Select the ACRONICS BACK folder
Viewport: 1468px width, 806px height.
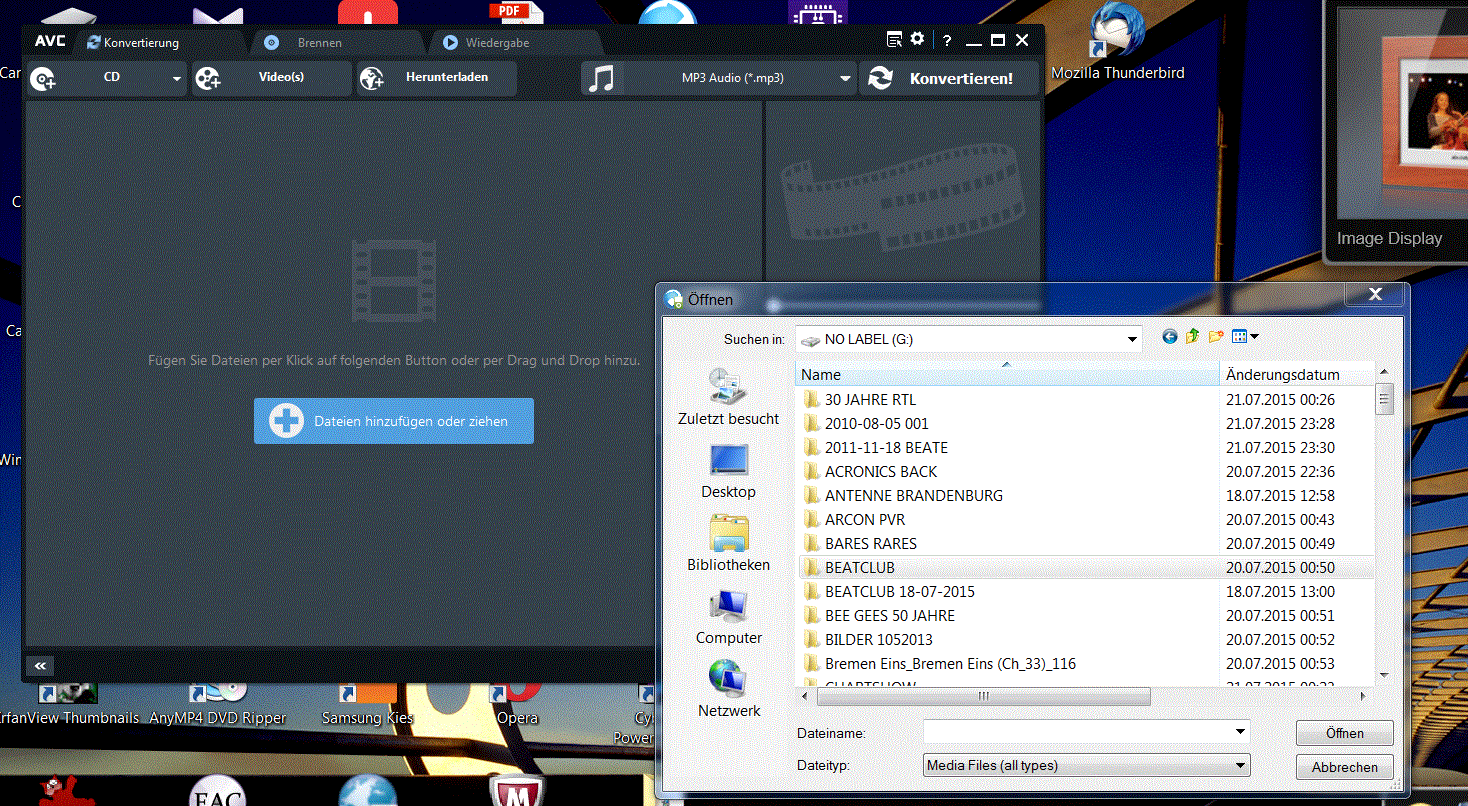(x=881, y=472)
